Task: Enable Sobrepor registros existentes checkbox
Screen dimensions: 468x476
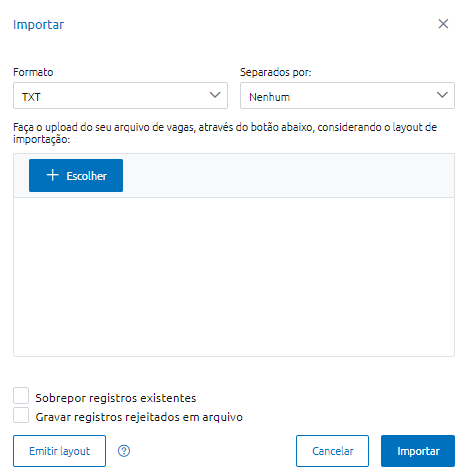Action: coord(21,396)
